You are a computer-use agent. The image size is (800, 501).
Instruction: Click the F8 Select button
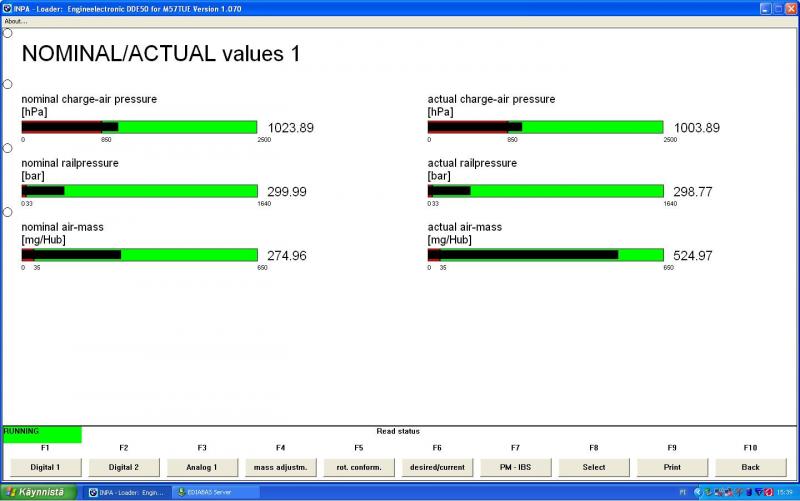[594, 467]
